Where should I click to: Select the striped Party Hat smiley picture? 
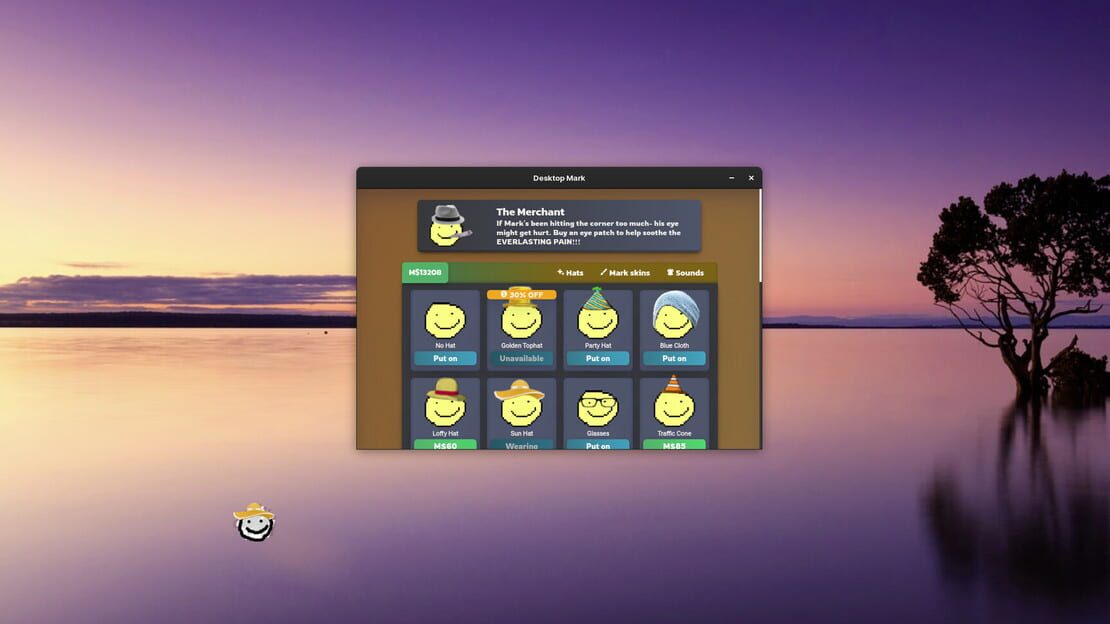tap(598, 313)
